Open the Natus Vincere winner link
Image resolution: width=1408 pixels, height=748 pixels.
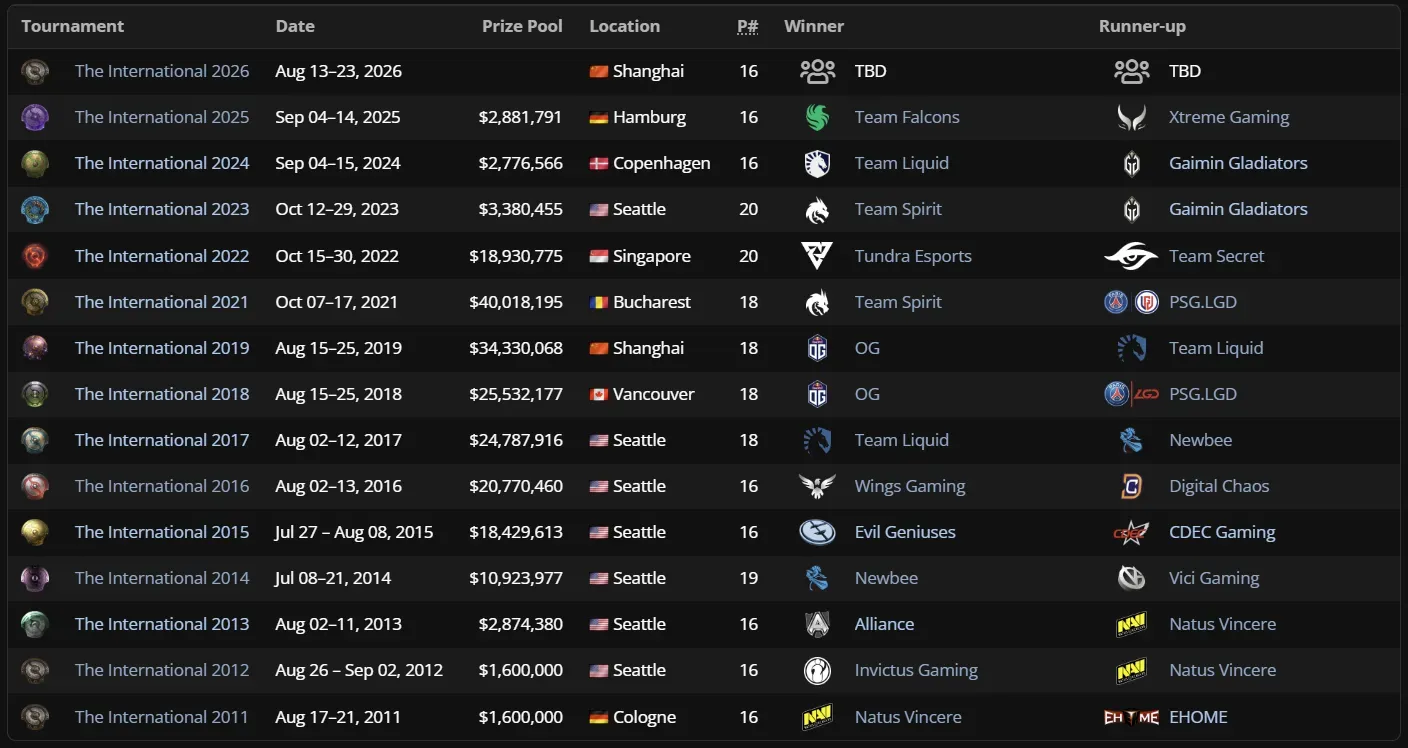point(908,717)
